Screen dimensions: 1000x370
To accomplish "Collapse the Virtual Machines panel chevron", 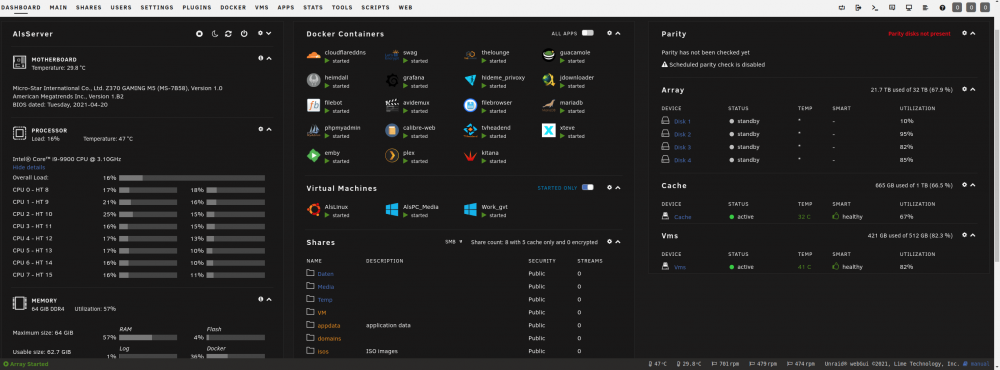I will 617,188.
